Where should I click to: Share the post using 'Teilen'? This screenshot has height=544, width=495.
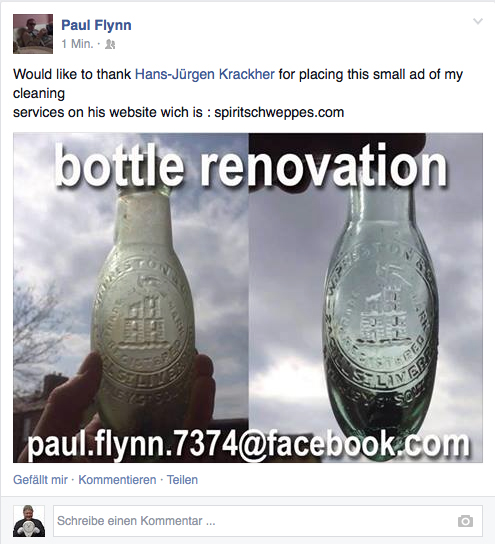click(182, 480)
